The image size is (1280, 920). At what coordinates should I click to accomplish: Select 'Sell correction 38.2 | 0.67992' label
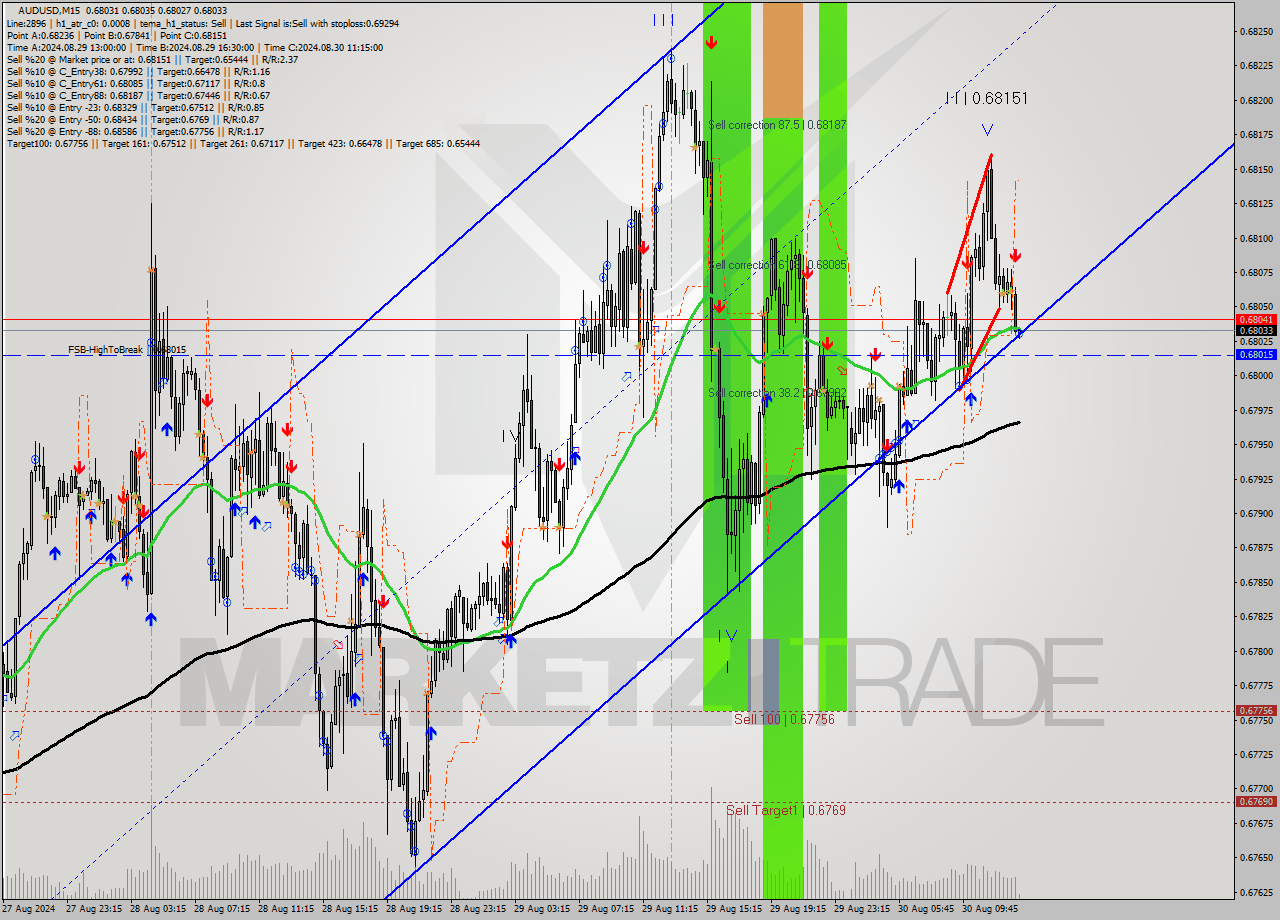(x=777, y=393)
